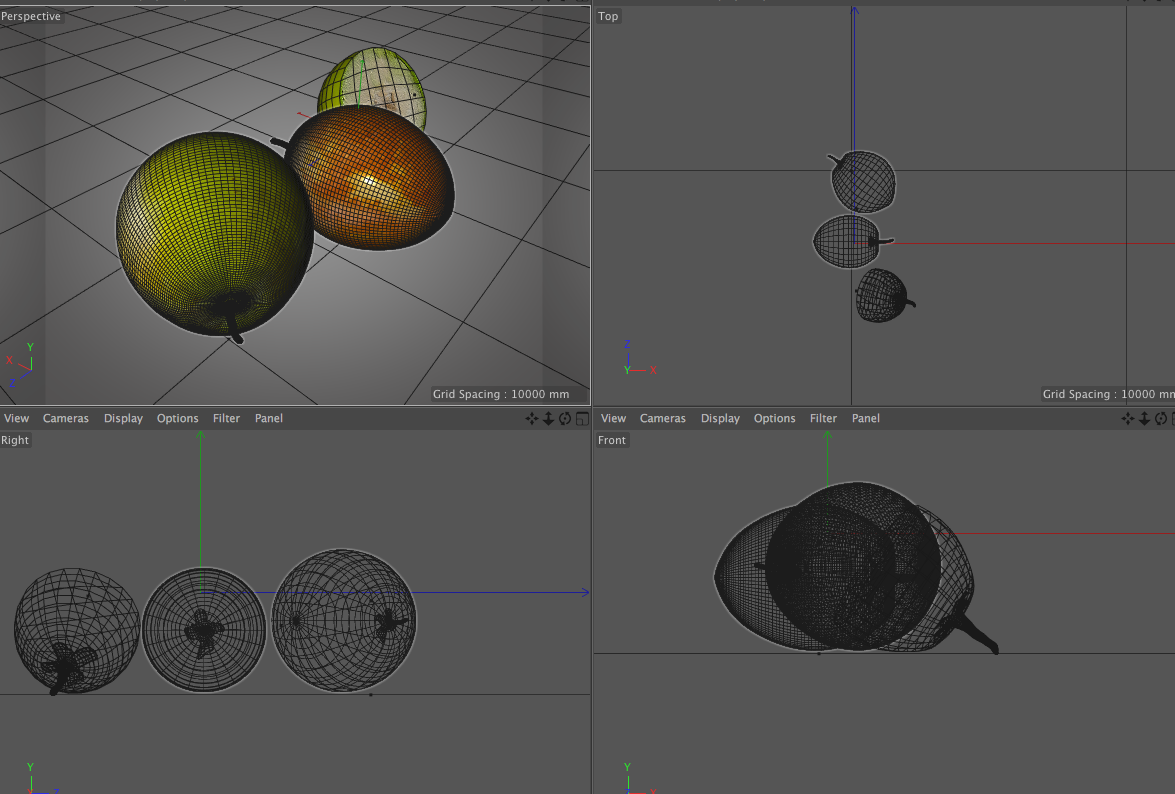Select the large yellow-green apple in Perspective view
Viewport: 1175px width, 794px height.
(x=214, y=232)
